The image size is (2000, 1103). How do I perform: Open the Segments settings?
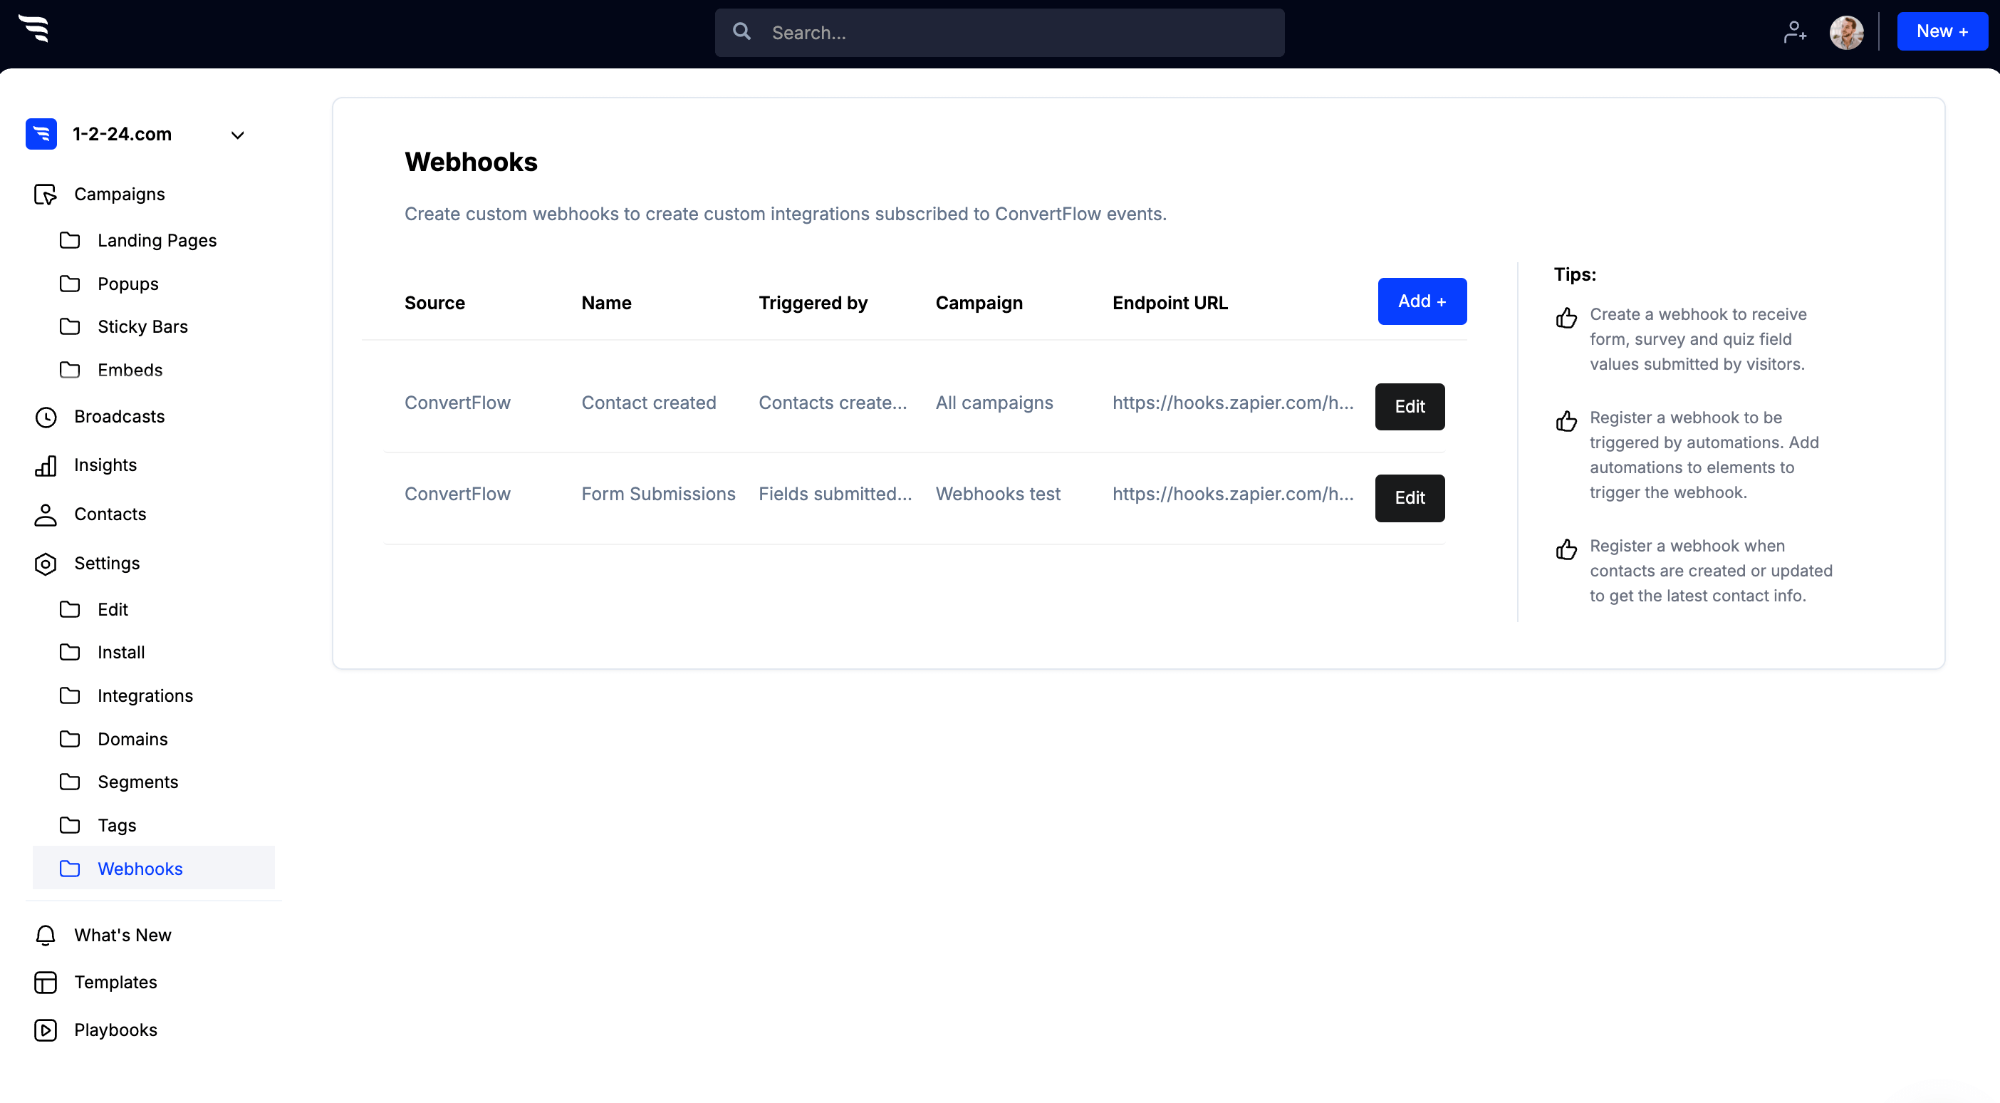pyautogui.click(x=138, y=782)
